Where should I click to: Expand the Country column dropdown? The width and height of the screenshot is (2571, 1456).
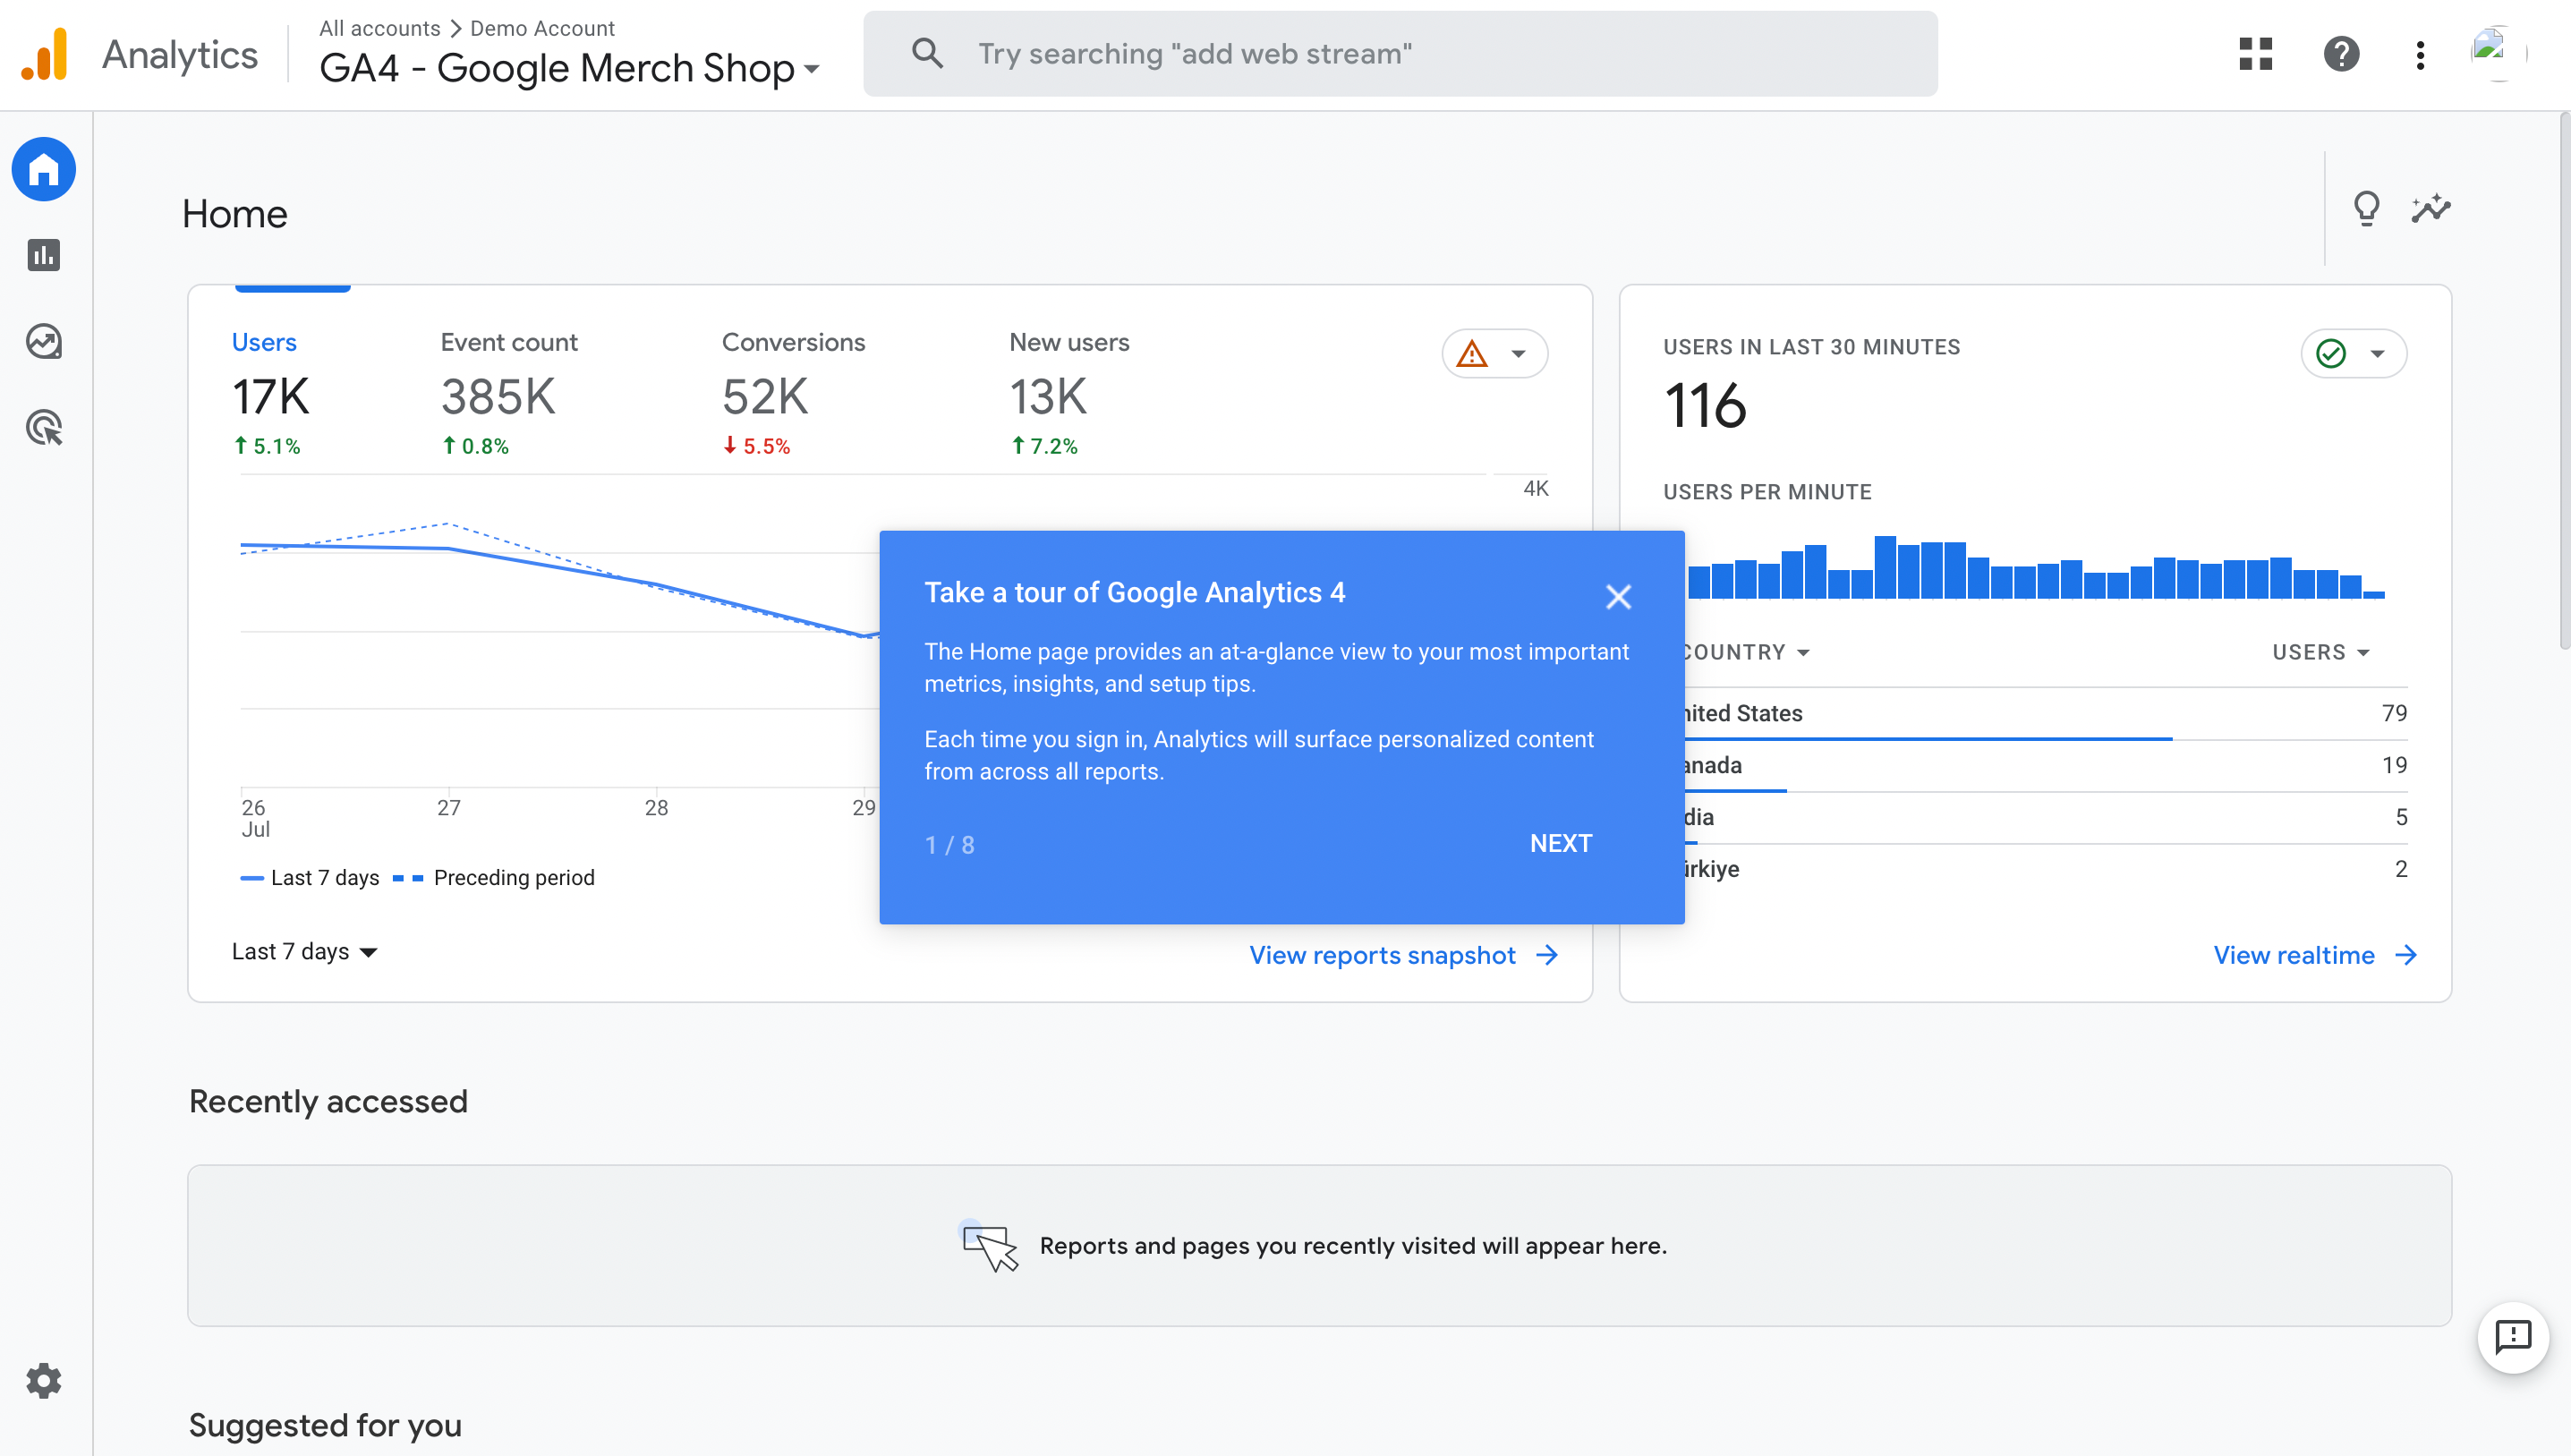pos(1743,651)
